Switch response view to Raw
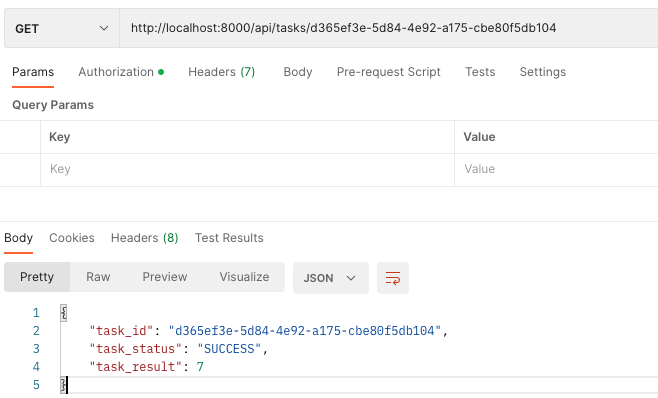 pyautogui.click(x=98, y=277)
